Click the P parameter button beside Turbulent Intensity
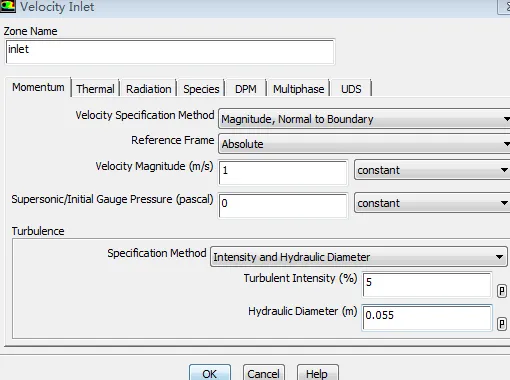 point(502,291)
